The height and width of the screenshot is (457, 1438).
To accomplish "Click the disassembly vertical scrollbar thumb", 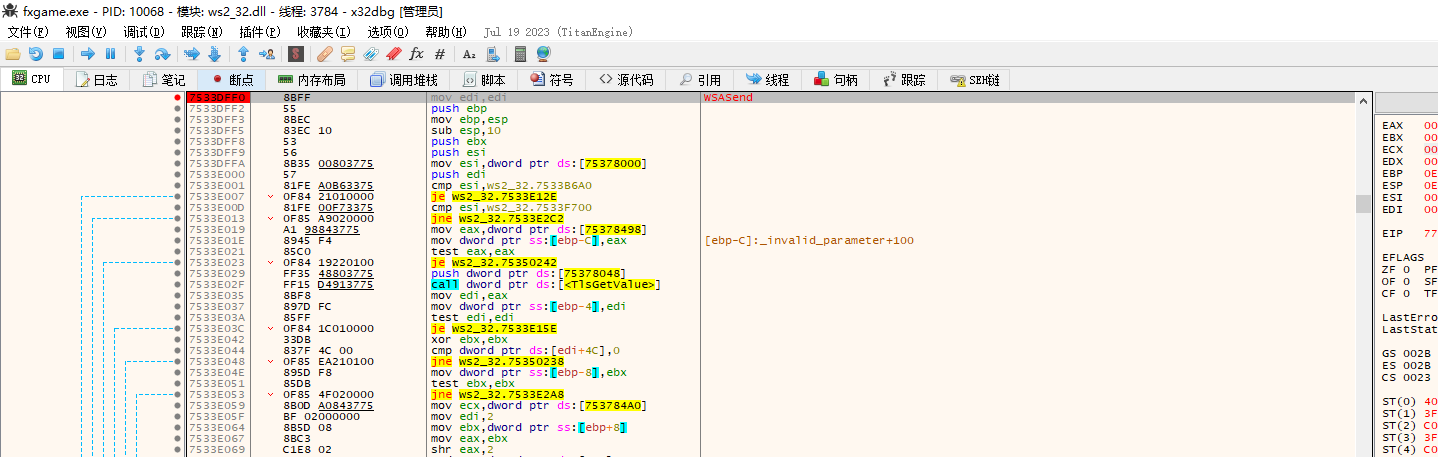I will point(1362,204).
